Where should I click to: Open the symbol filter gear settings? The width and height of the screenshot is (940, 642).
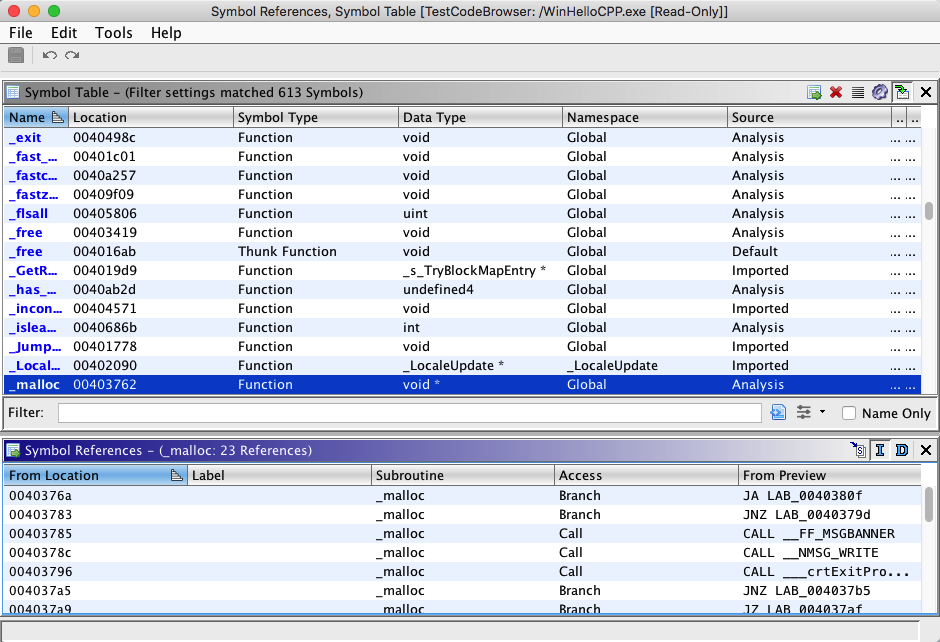tap(880, 92)
